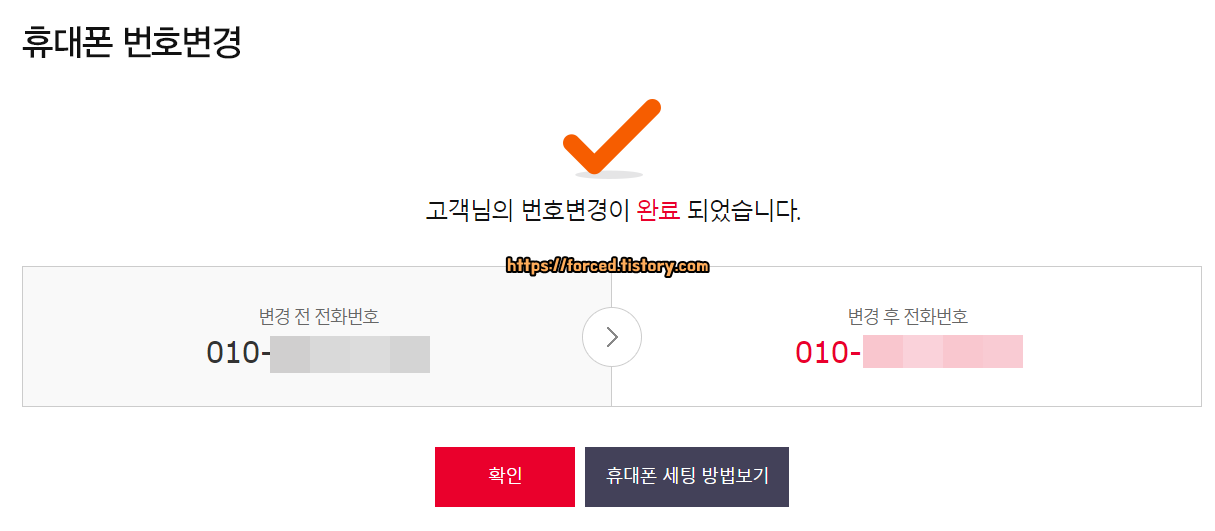Image resolution: width=1215 pixels, height=531 pixels.
Task: Select the 휴대폰 번호변경 page heading
Action: [132, 43]
